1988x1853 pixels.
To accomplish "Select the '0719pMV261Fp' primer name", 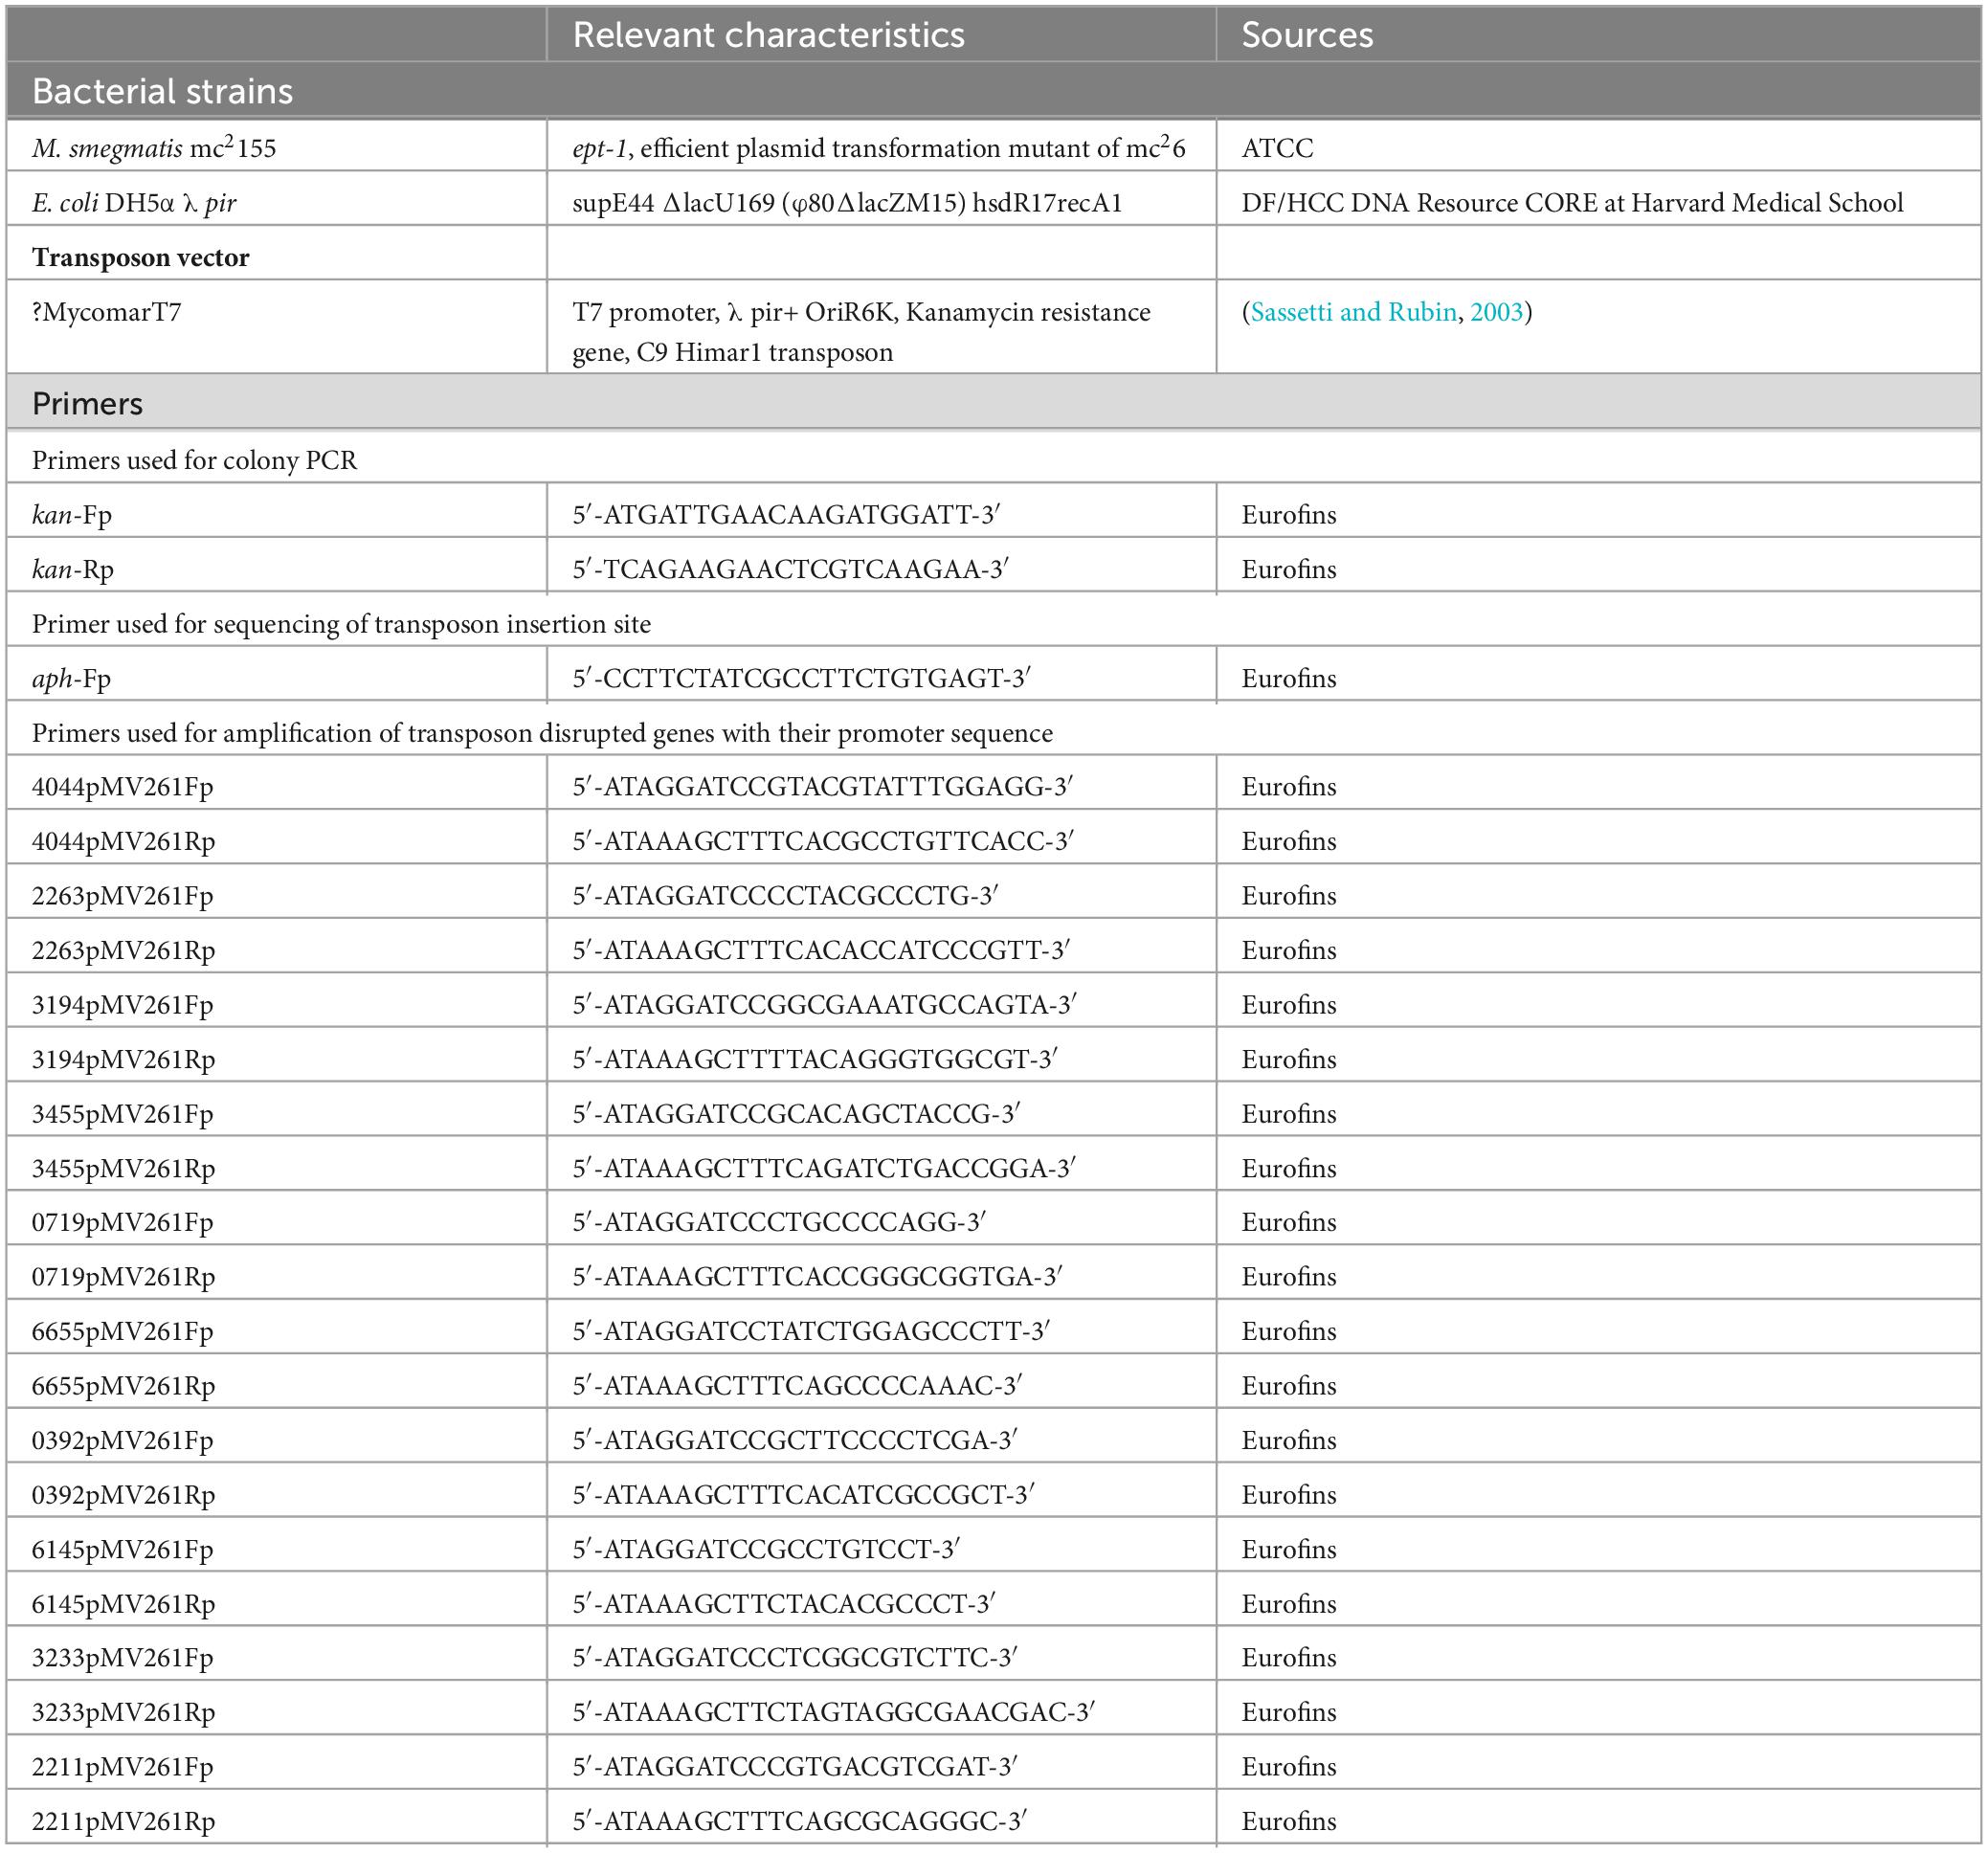I will (x=122, y=1222).
